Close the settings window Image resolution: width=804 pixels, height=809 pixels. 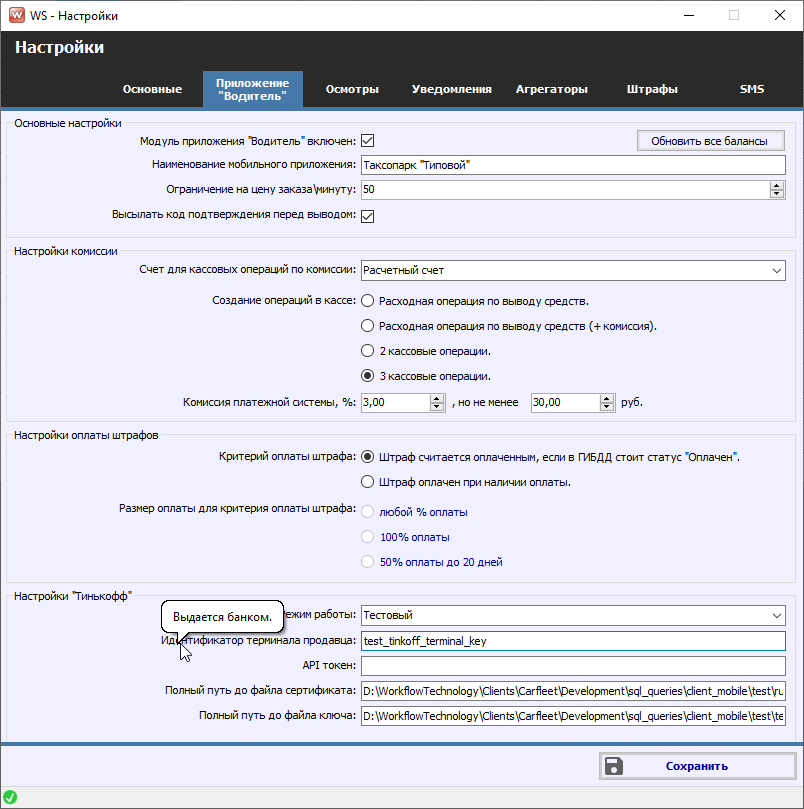pyautogui.click(x=780, y=15)
